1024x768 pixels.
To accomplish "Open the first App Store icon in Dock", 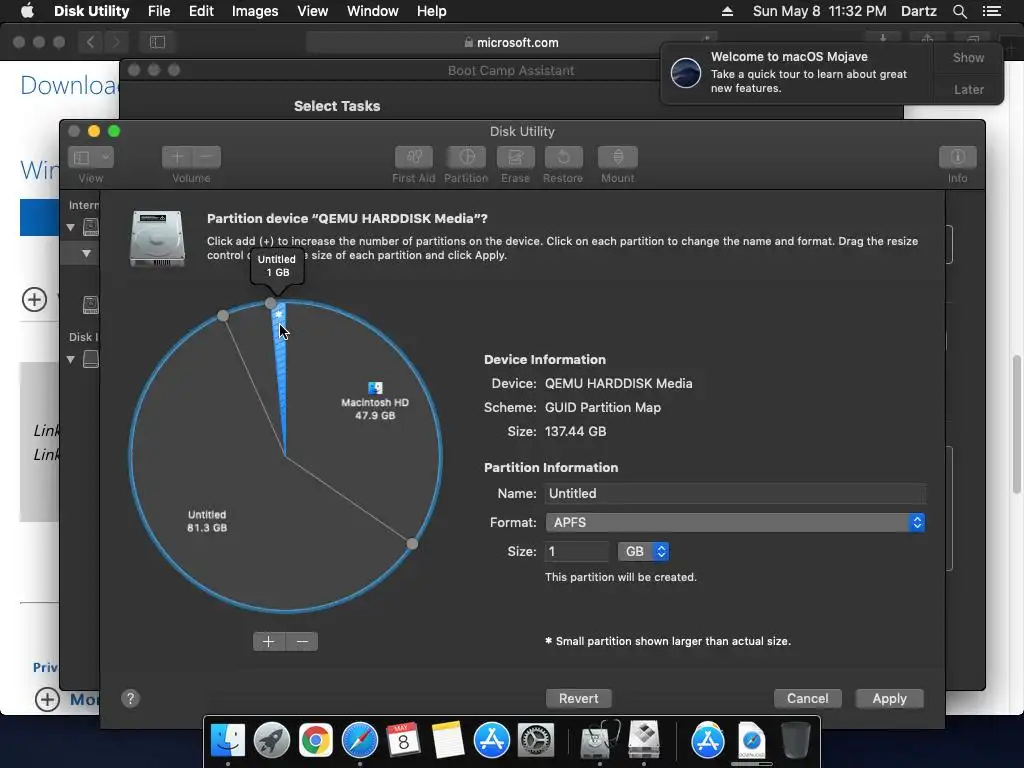I will 491,740.
